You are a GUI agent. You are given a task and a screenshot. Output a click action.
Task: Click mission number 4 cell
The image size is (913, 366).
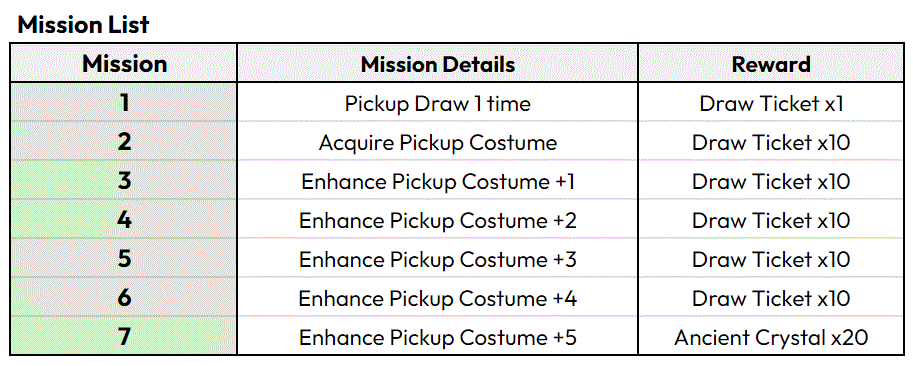tap(124, 220)
